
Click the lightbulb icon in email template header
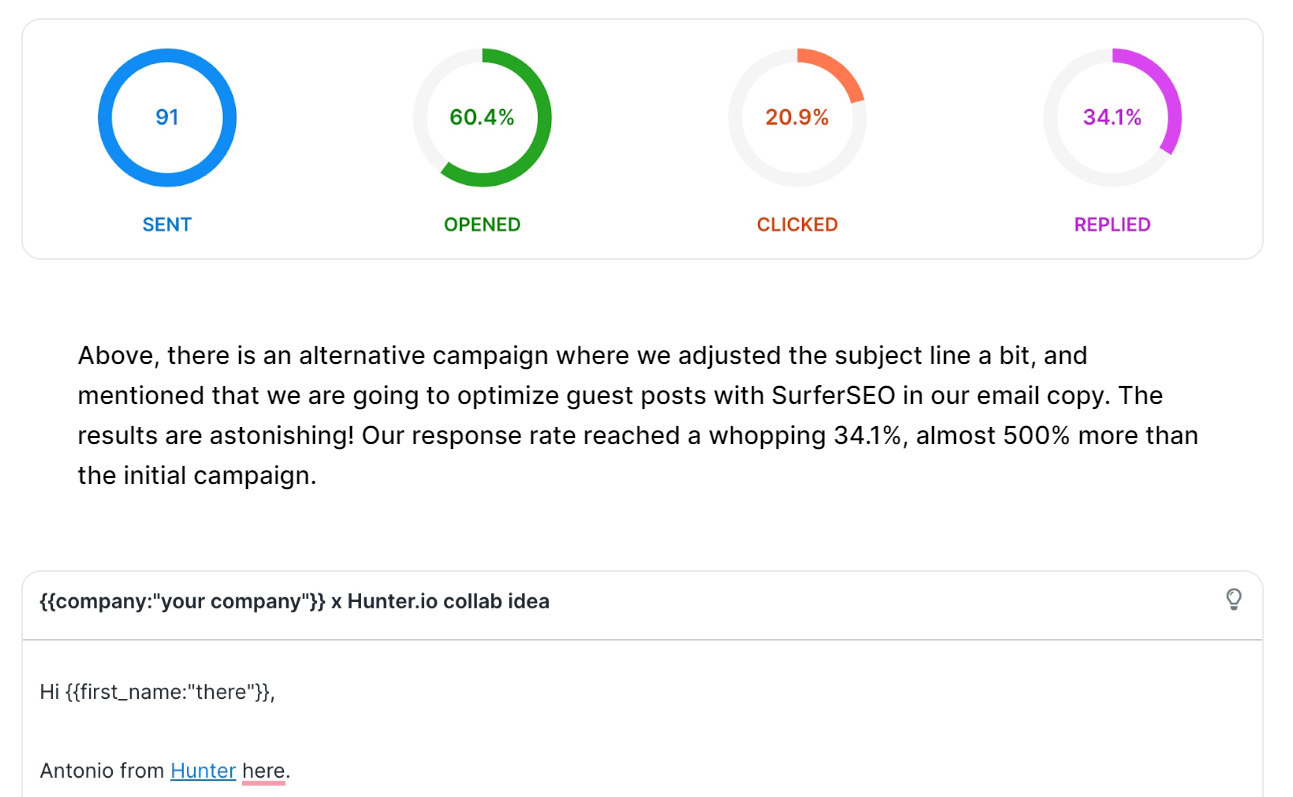pos(1233,600)
